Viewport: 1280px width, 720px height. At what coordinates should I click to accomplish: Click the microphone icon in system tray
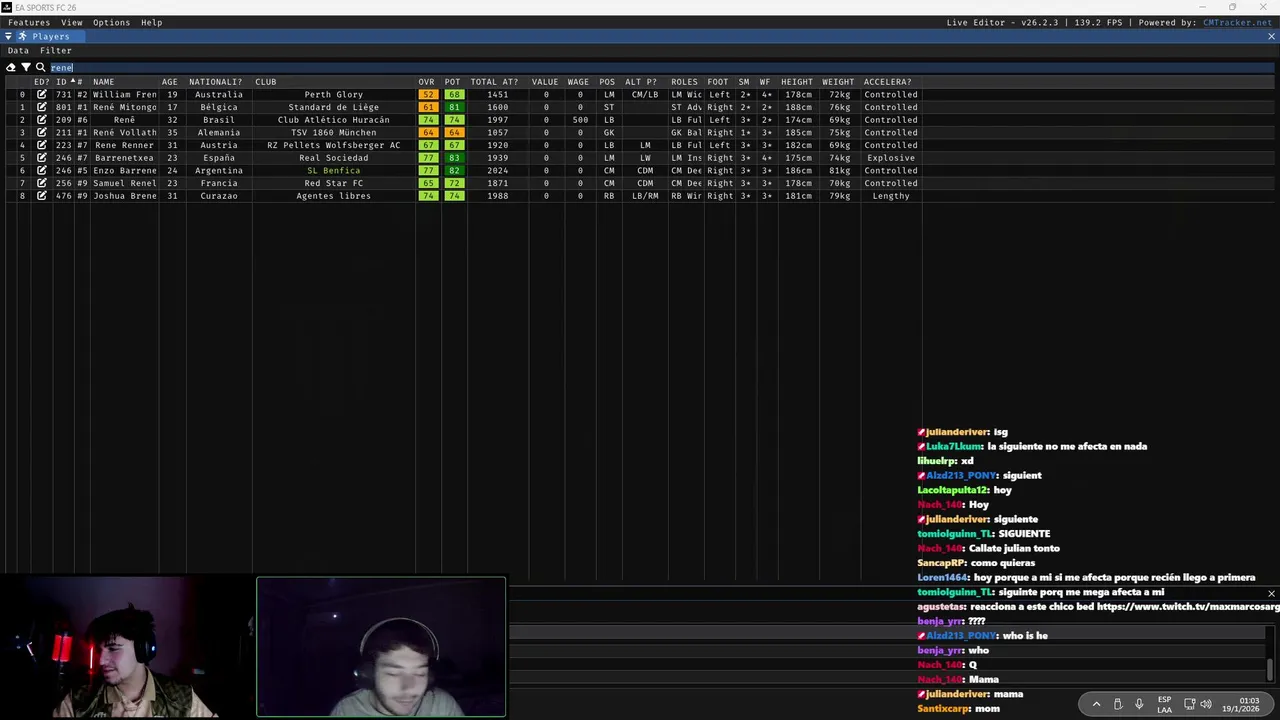[x=1139, y=704]
